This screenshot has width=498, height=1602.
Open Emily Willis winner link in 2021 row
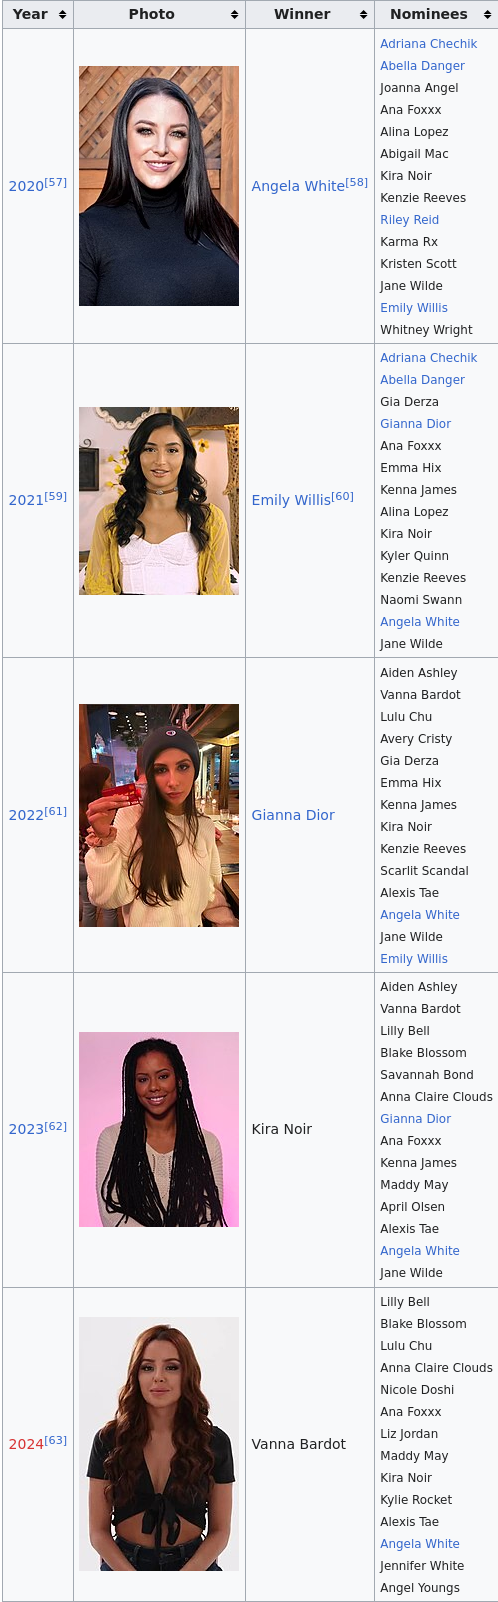[x=291, y=501]
